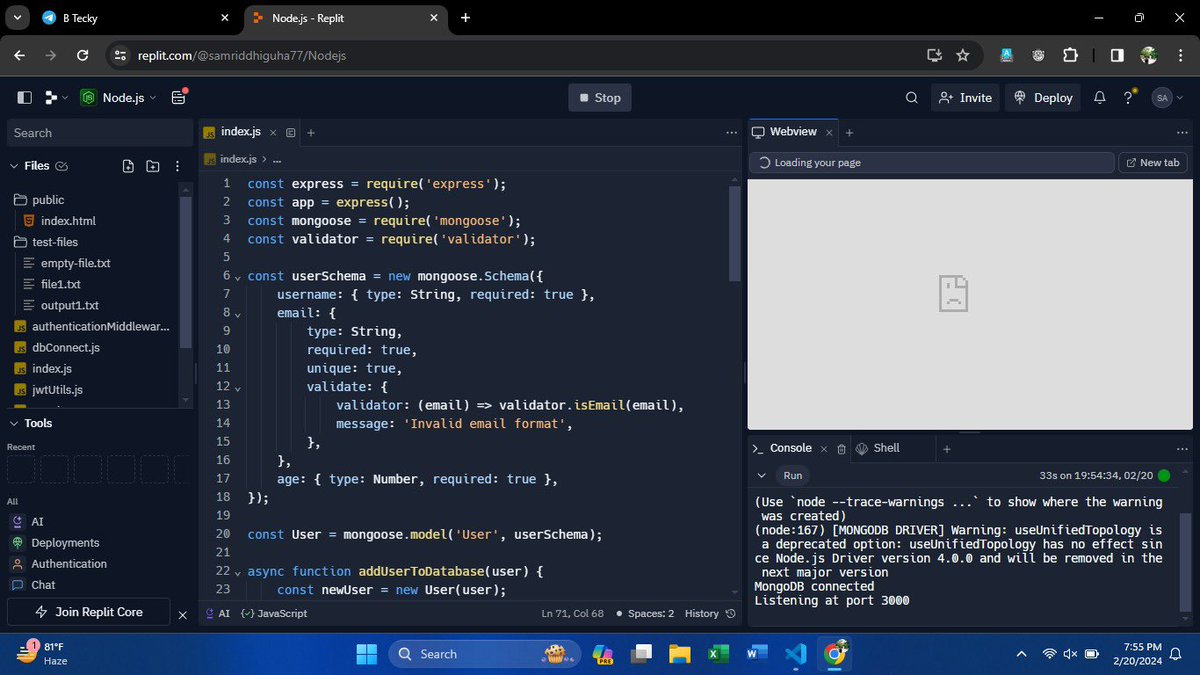The image size is (1200, 675).
Task: Open empty-file.txt
Action: (x=75, y=263)
